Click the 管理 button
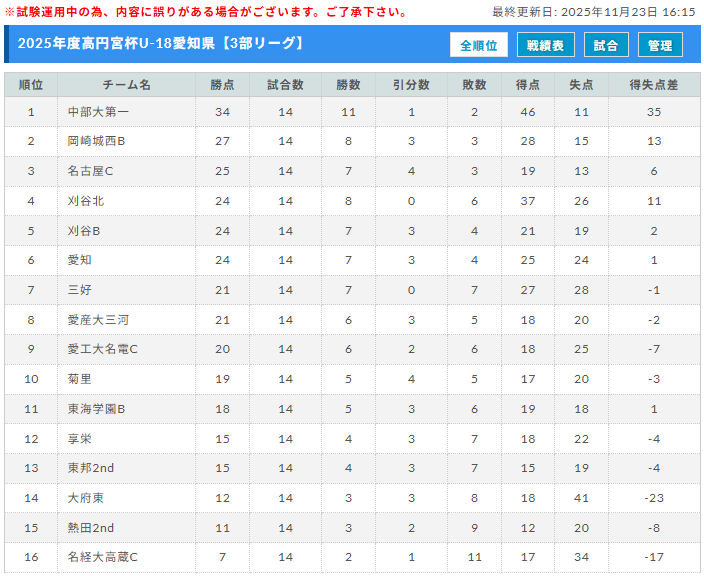704x576 pixels. coord(660,45)
